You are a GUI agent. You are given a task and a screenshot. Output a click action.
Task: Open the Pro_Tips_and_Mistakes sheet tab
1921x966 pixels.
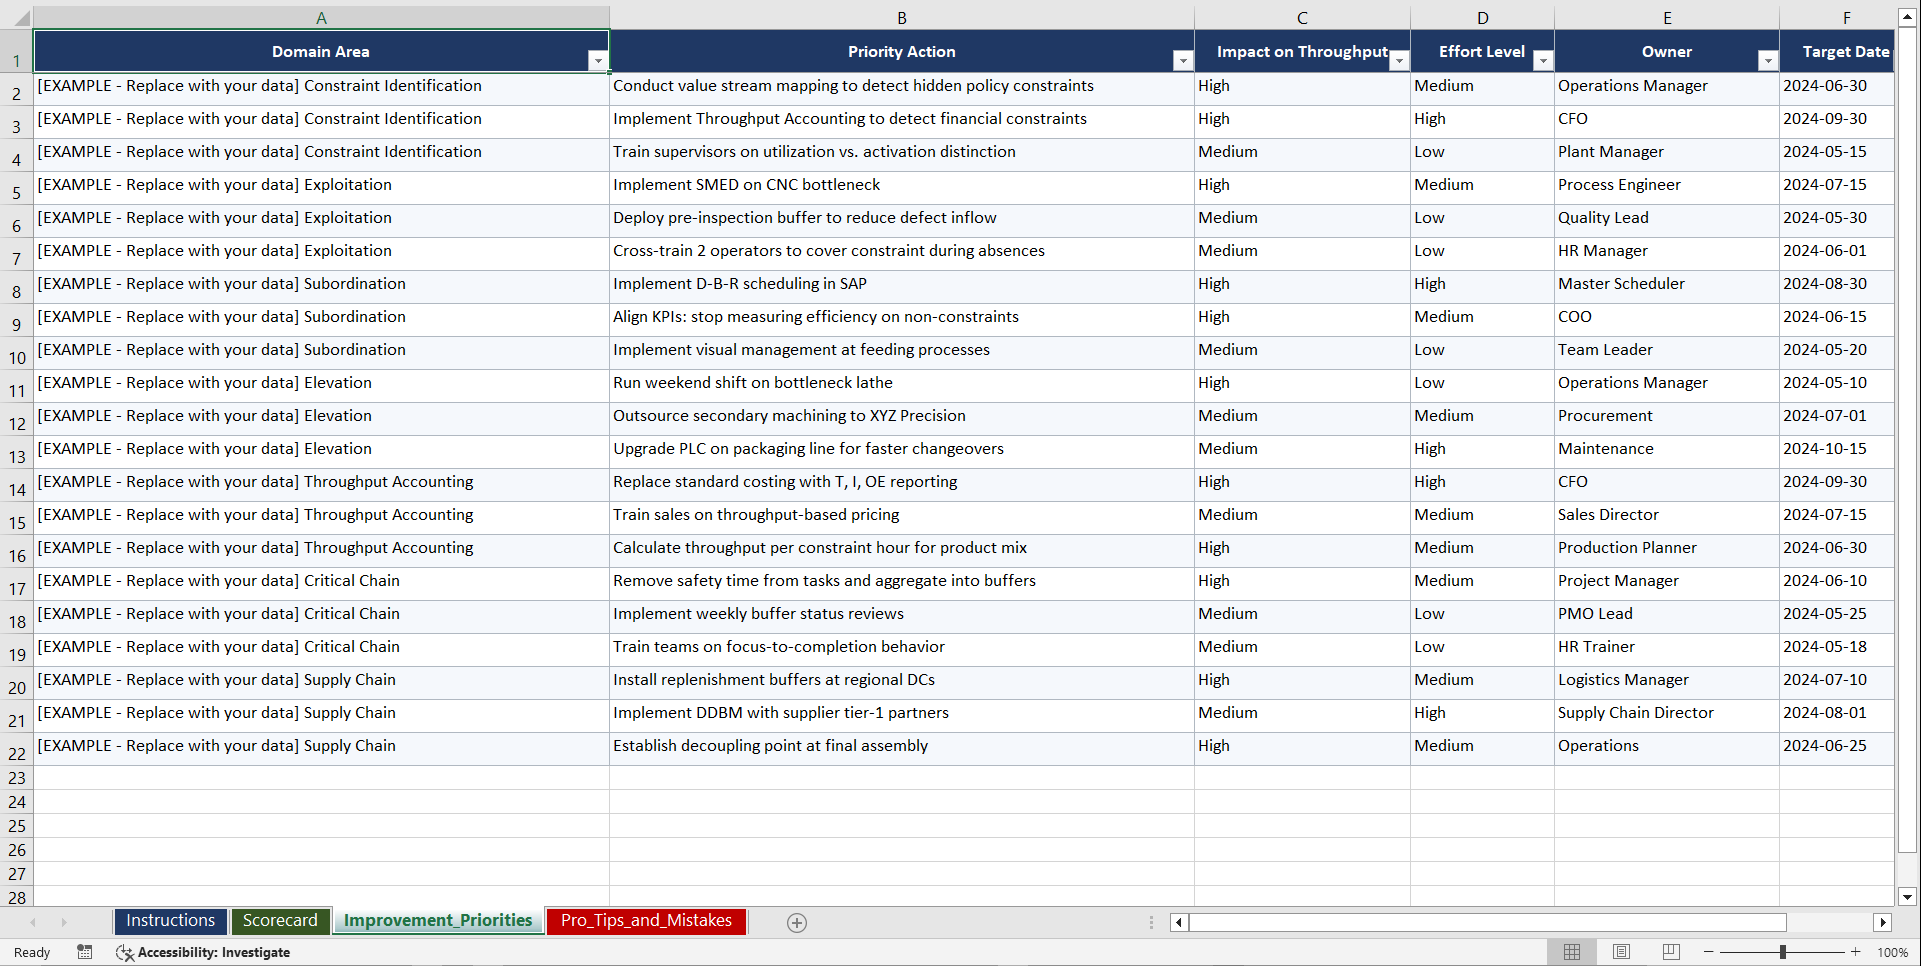click(646, 921)
